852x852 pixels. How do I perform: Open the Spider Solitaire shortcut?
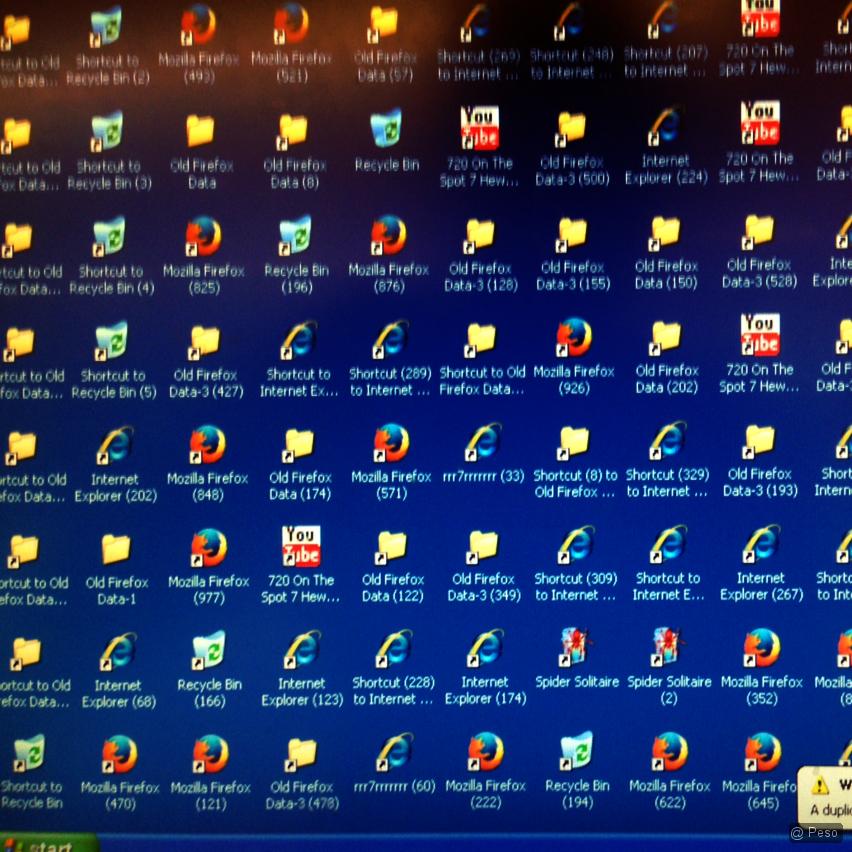[576, 649]
